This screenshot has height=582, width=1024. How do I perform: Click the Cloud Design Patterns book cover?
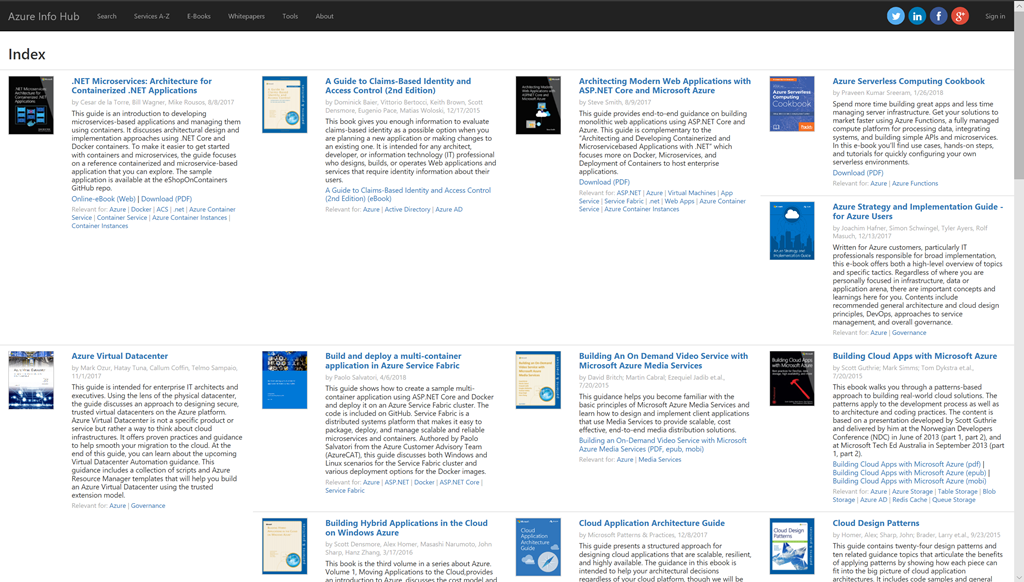[791, 546]
